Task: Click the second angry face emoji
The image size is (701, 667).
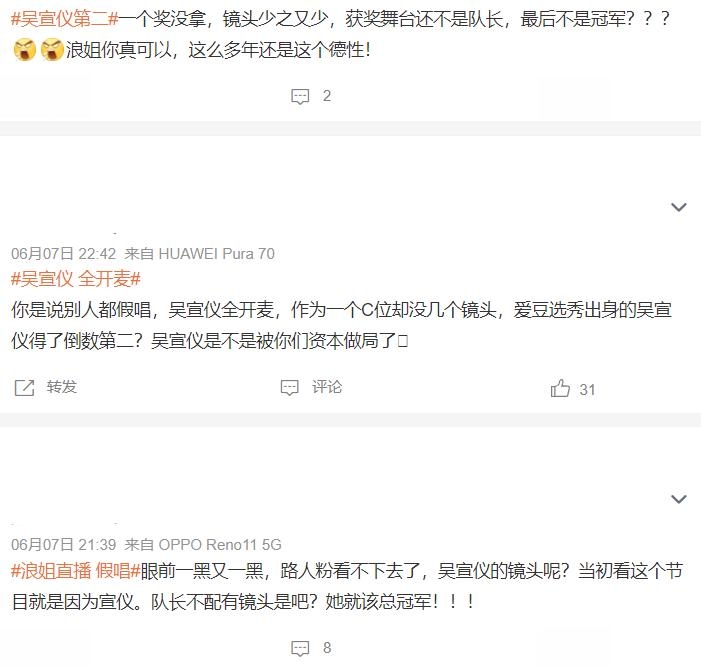Action: (x=52, y=50)
